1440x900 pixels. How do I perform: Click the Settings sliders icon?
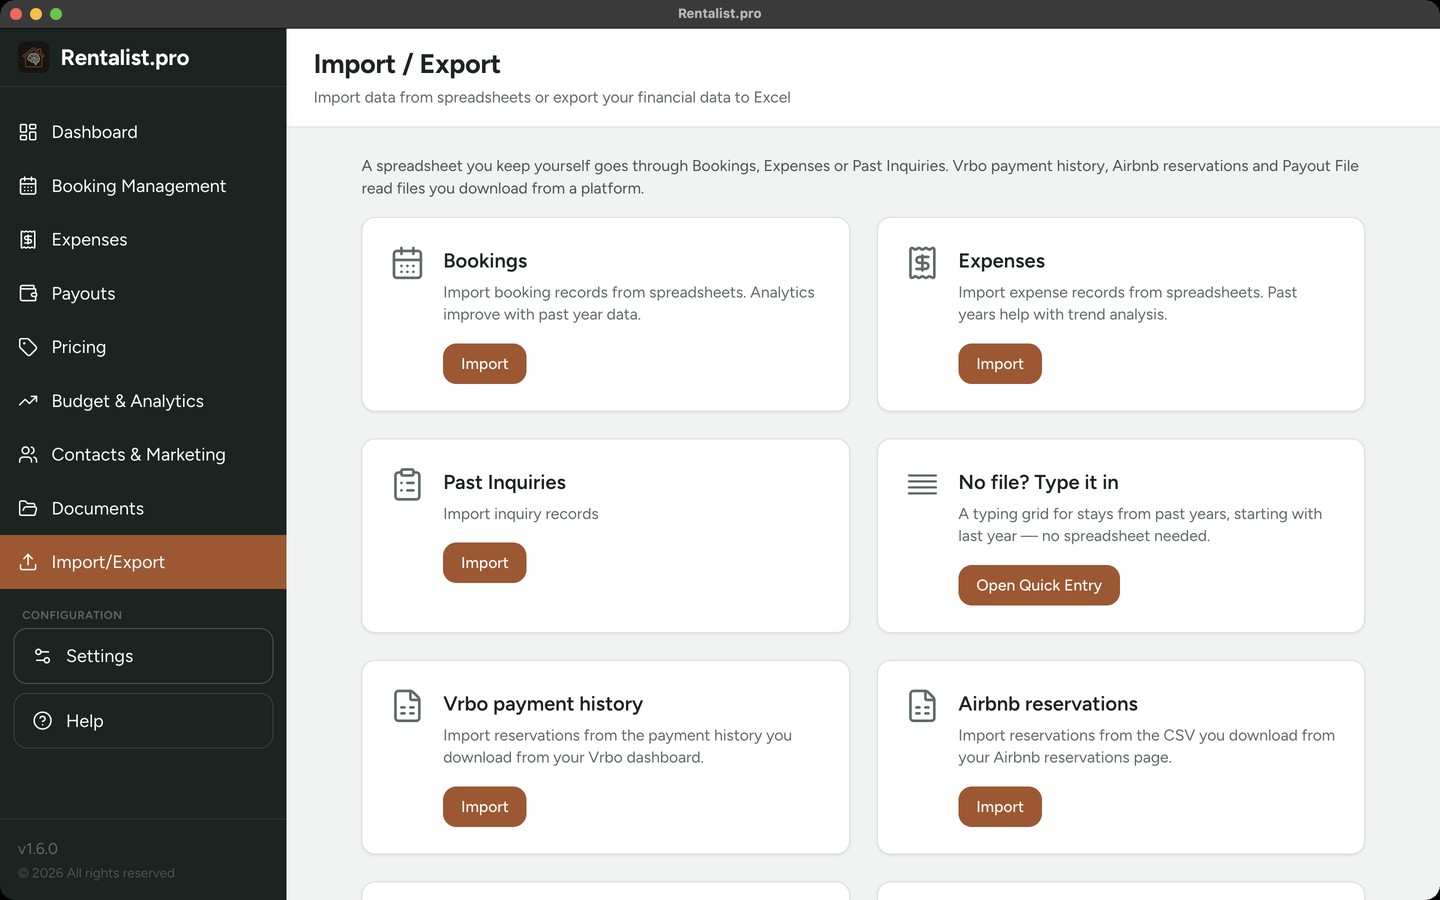tap(43, 656)
